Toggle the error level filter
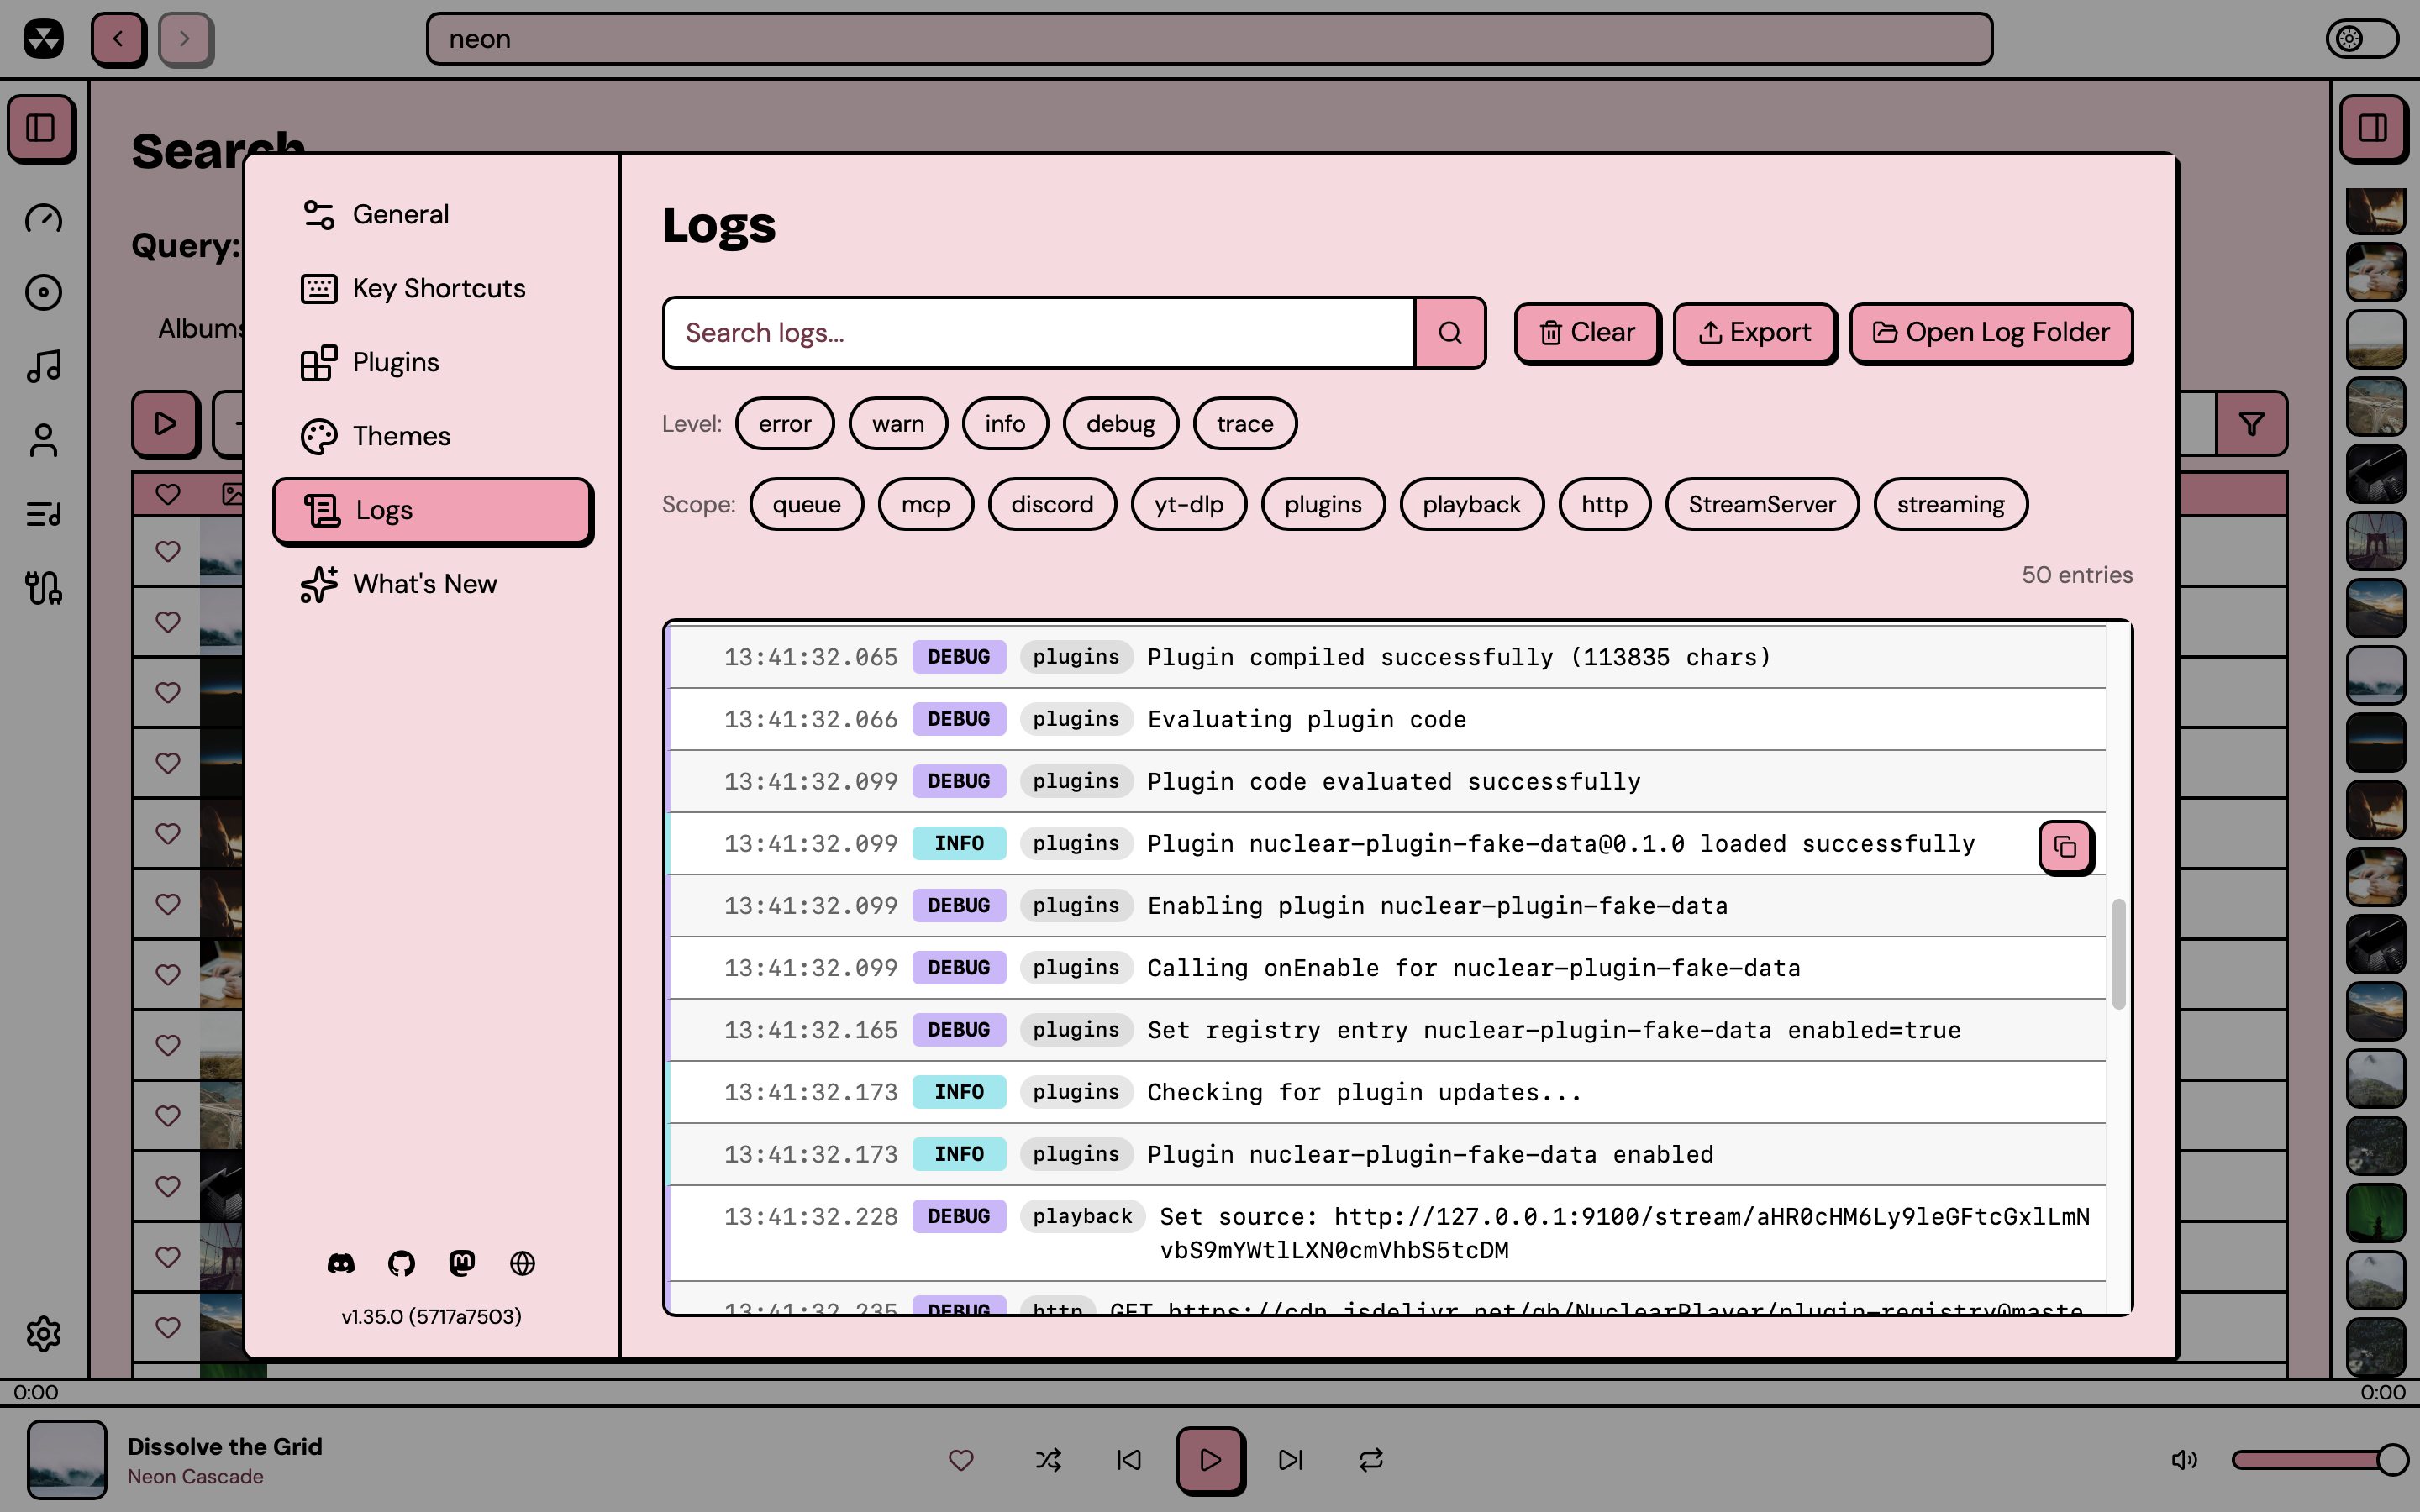The height and width of the screenshot is (1512, 2420). click(784, 424)
